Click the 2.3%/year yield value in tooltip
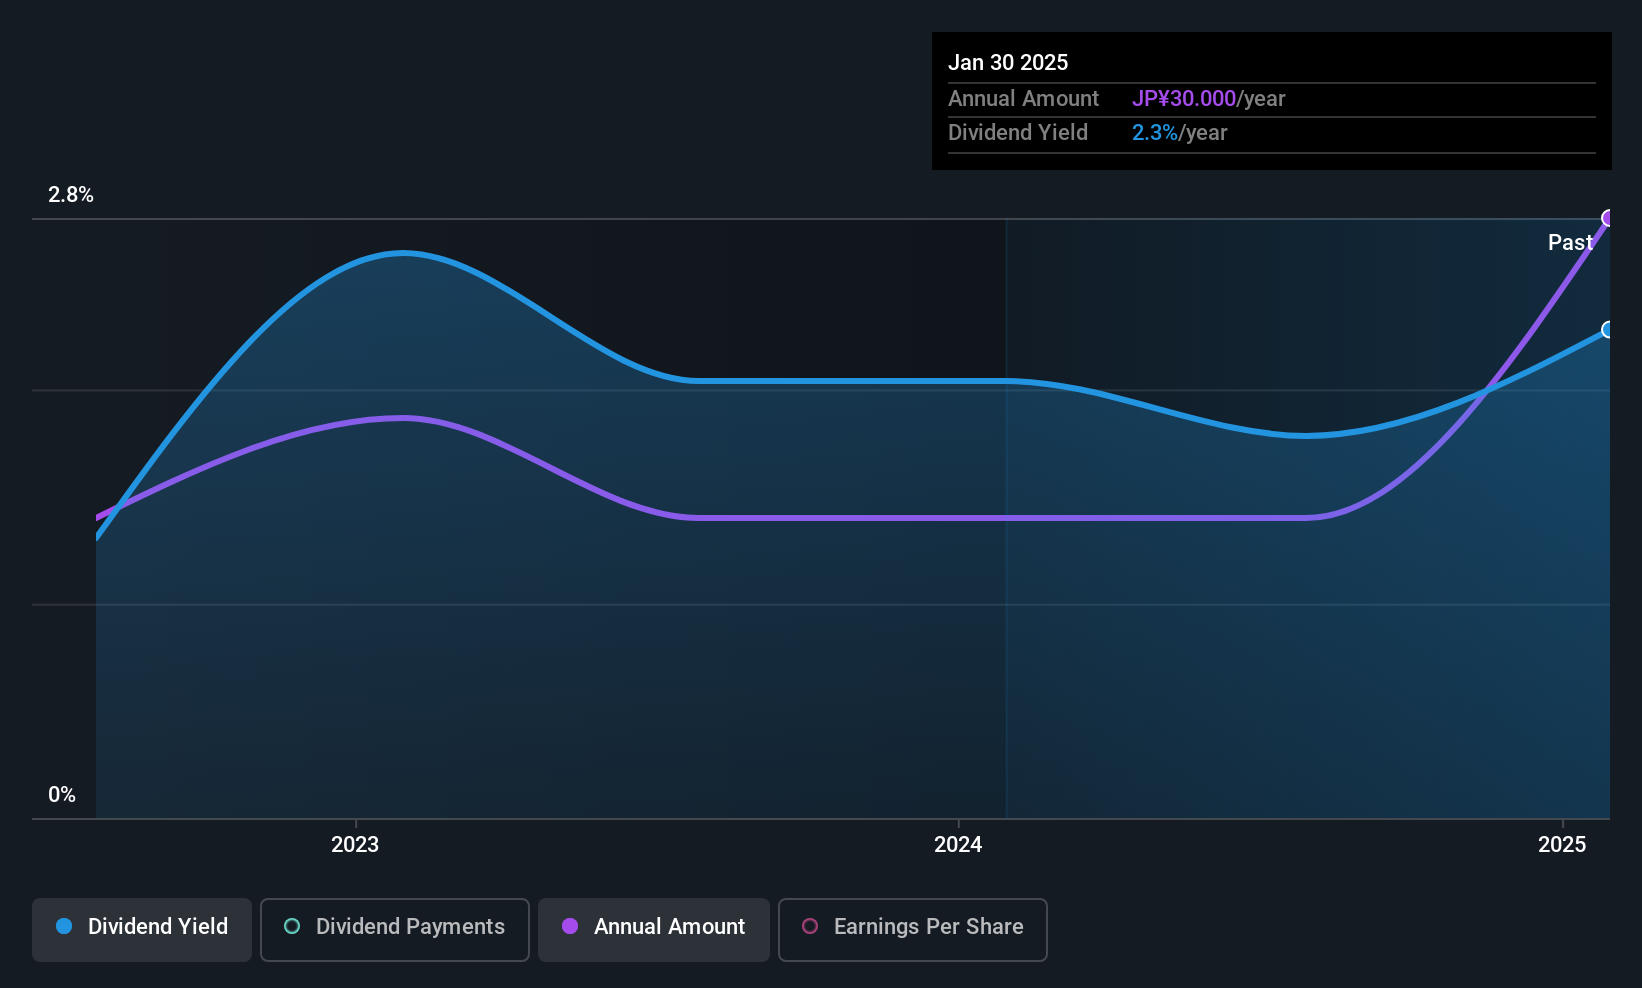The height and width of the screenshot is (988, 1642). (1179, 133)
